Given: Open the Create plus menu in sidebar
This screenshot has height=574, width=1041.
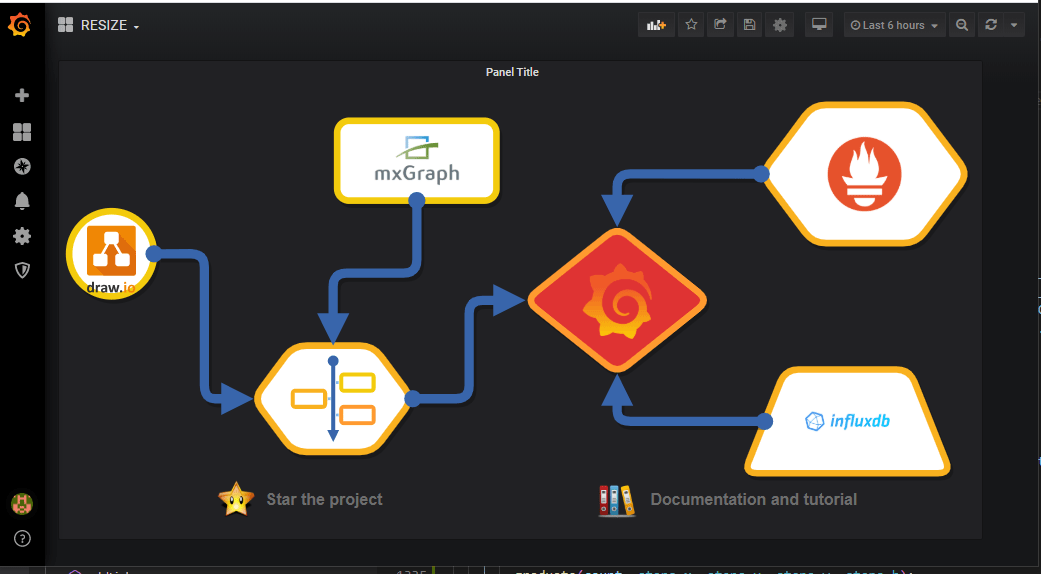Looking at the screenshot, I should tap(22, 95).
